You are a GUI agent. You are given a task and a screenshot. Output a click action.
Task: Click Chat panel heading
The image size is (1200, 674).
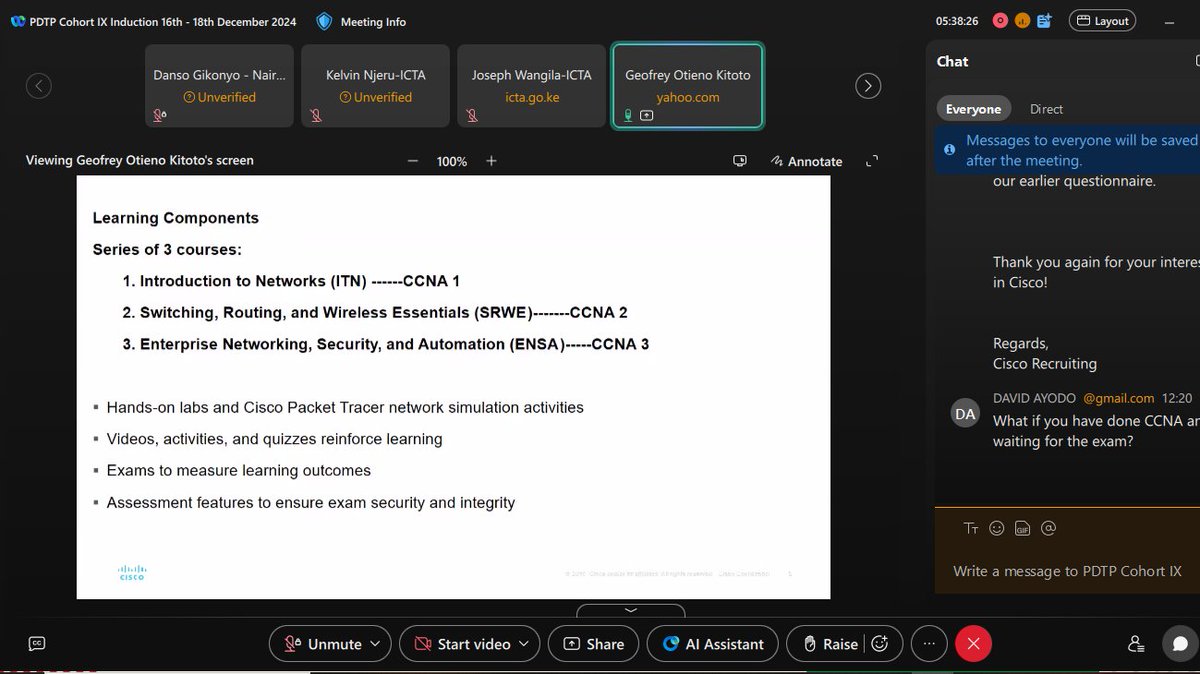952,61
